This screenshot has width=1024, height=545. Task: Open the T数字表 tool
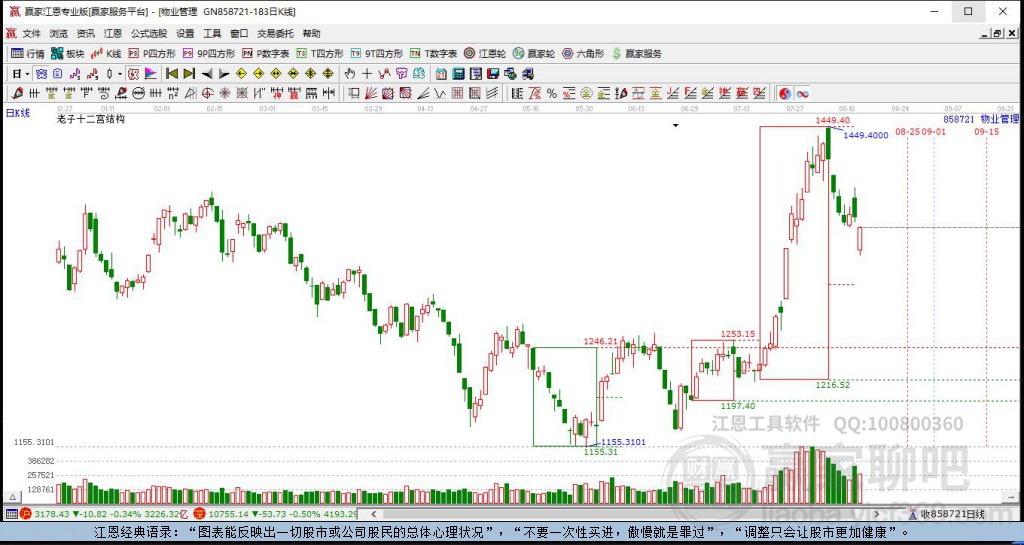(x=434, y=54)
